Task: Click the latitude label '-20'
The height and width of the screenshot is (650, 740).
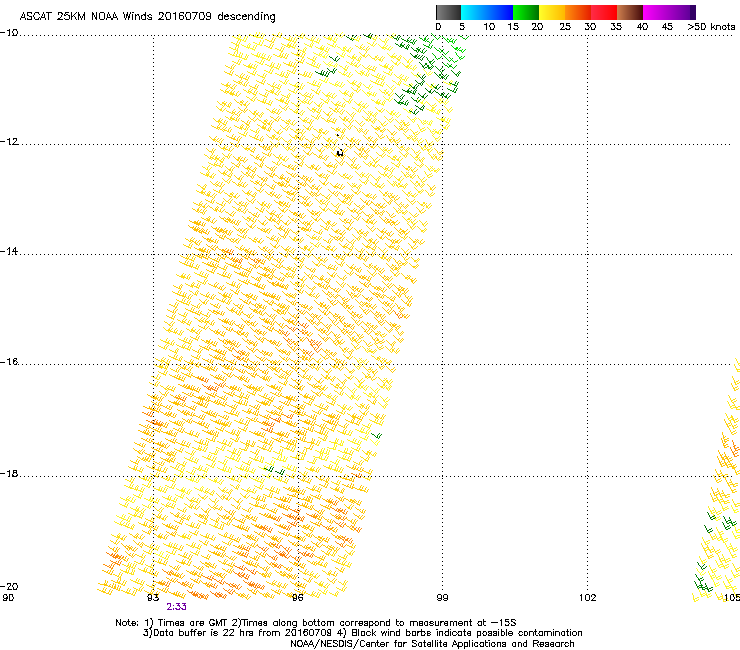Action: 9,586
